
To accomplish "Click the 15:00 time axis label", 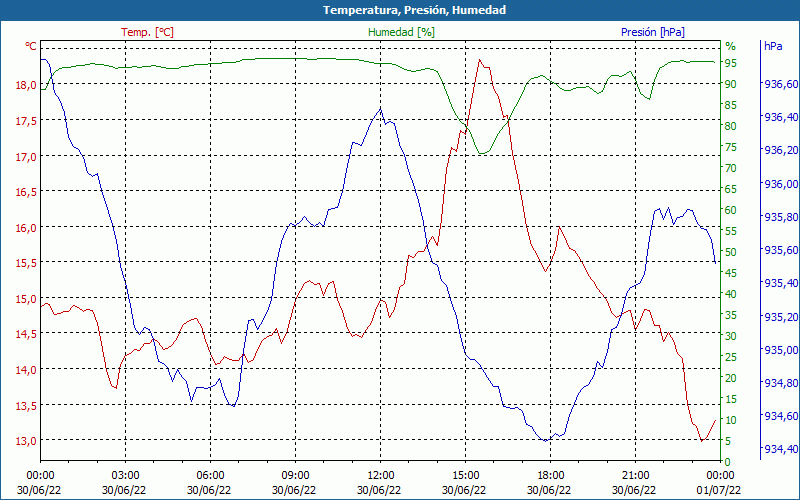I will point(465,476).
